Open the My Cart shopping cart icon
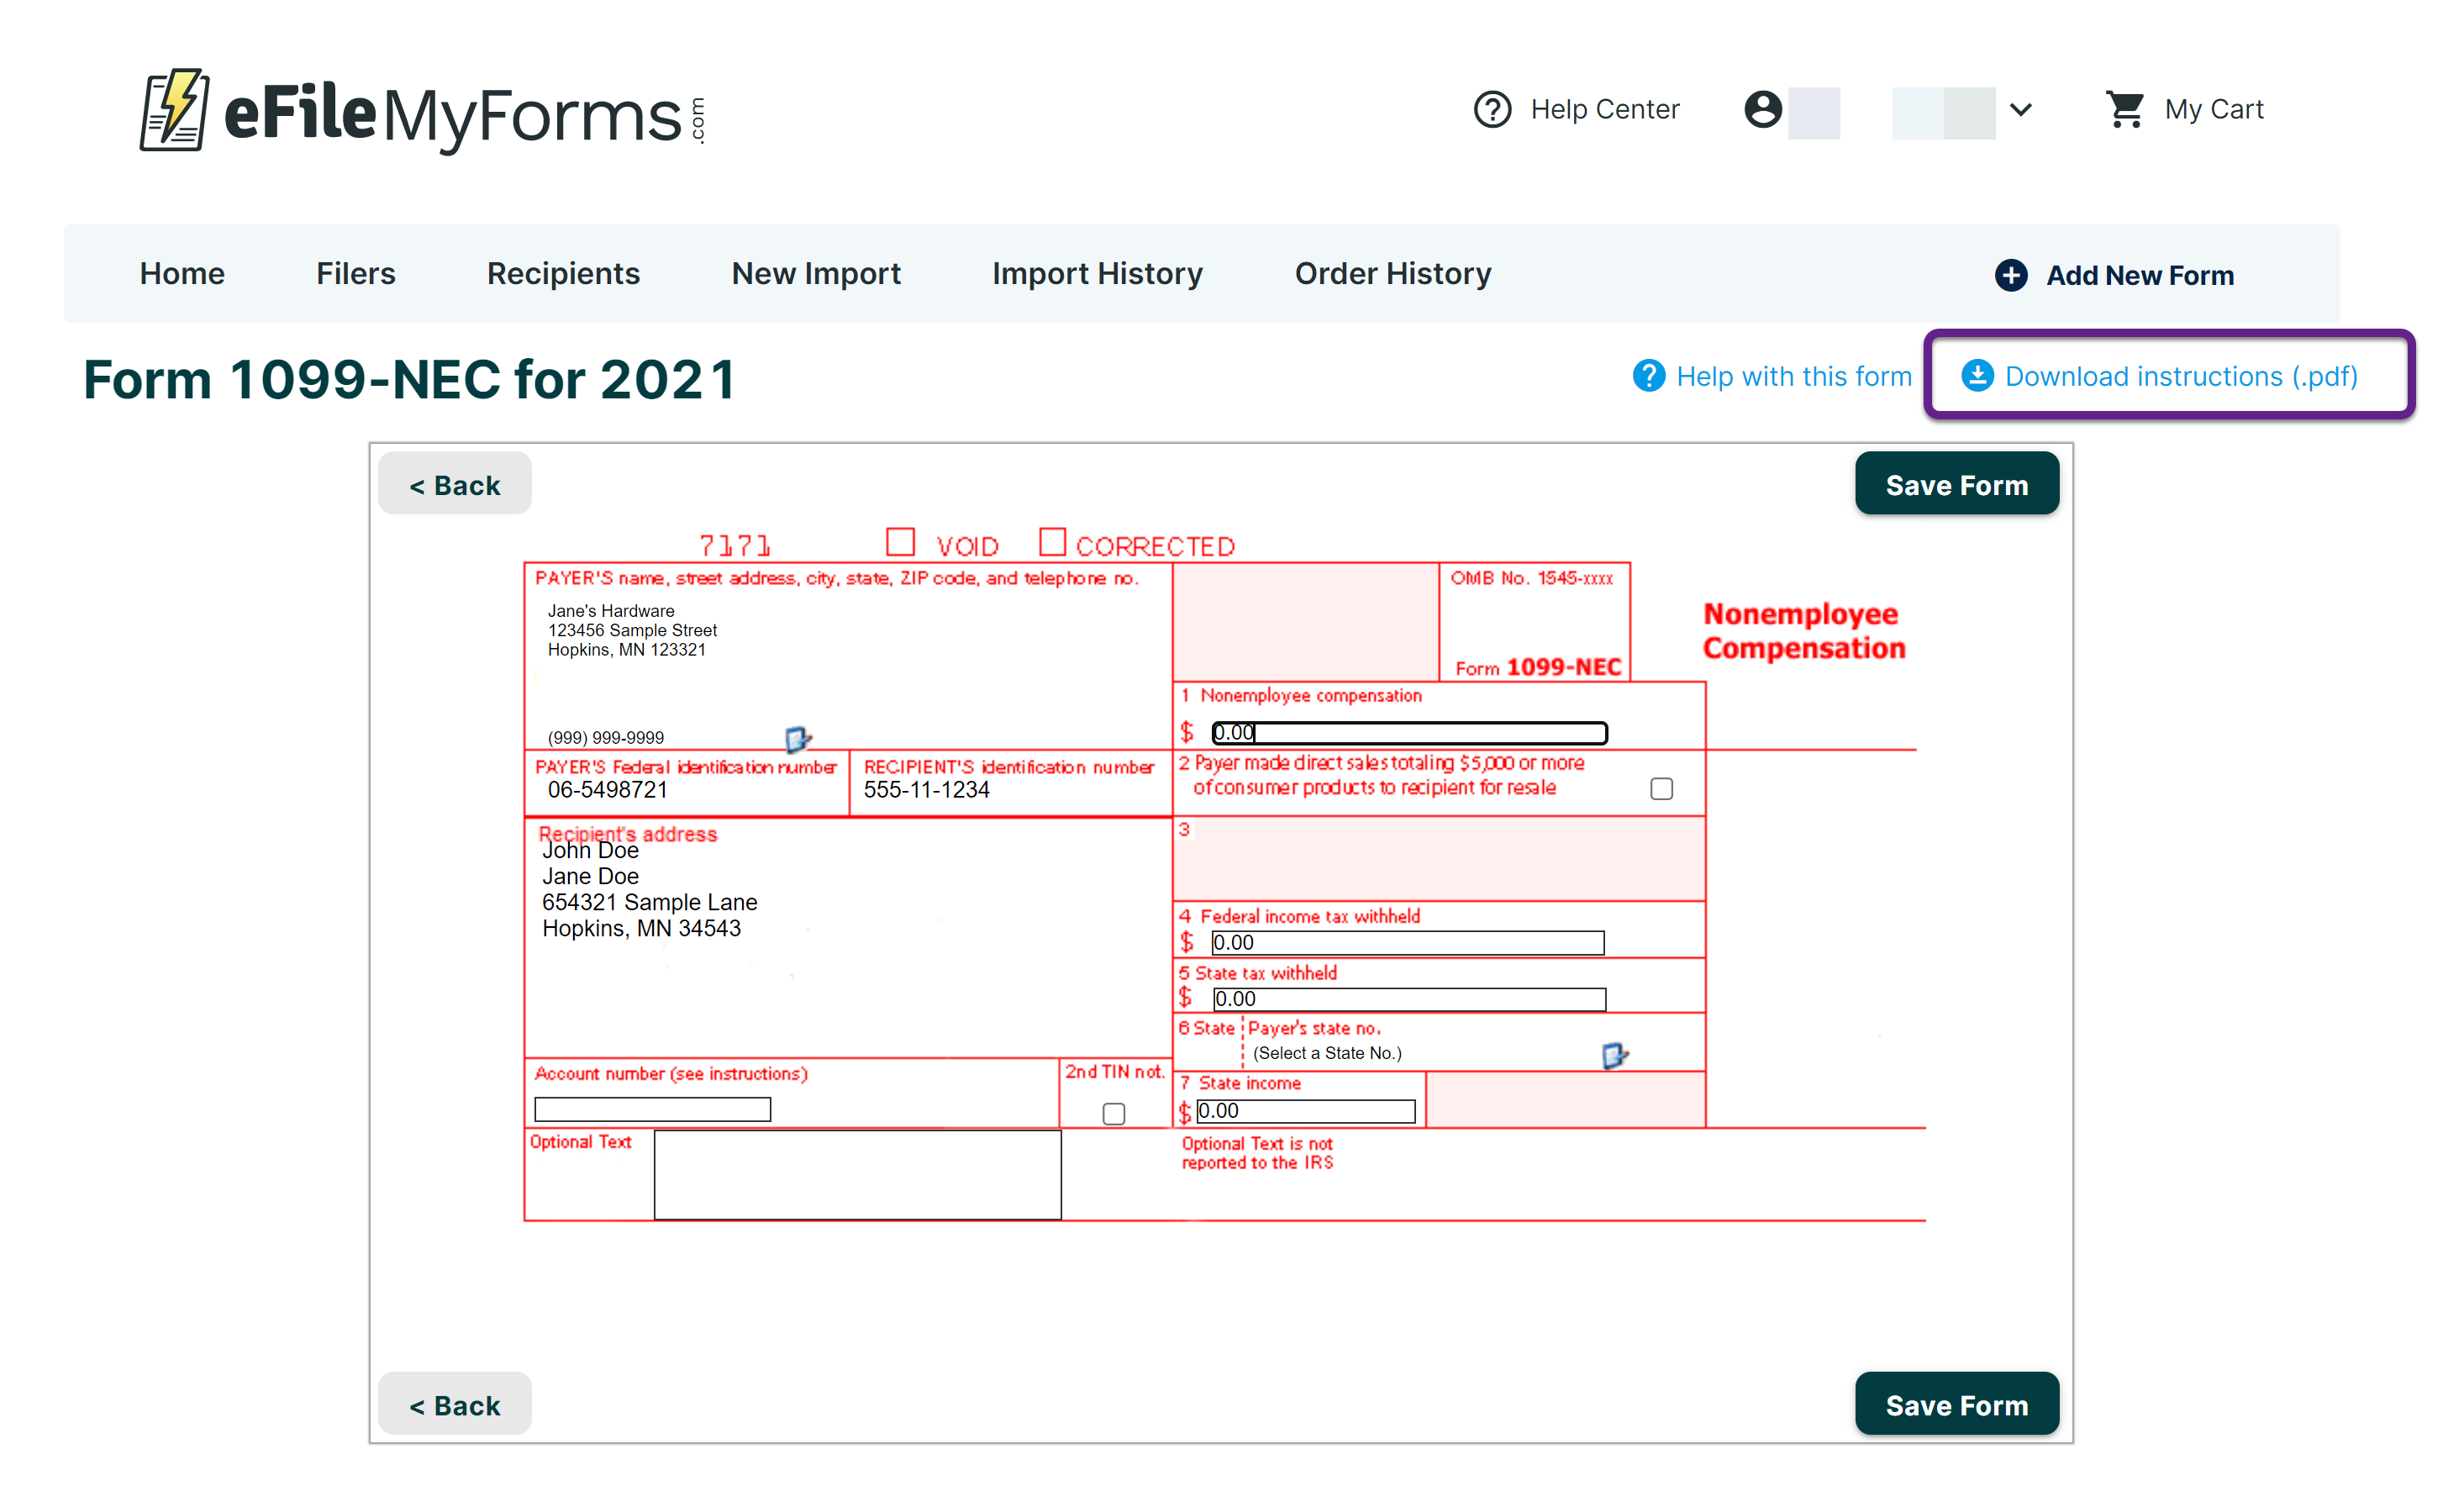This screenshot has height=1486, width=2464. (x=2125, y=109)
